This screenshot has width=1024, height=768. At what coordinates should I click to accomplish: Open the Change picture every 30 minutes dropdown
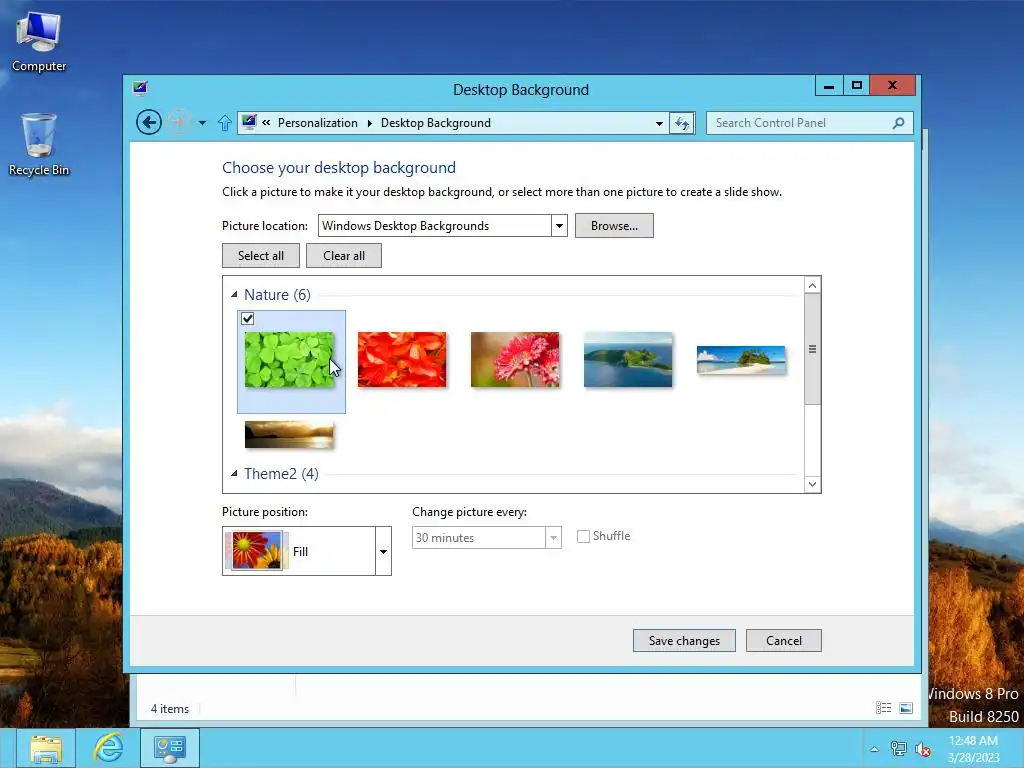[x=553, y=538]
